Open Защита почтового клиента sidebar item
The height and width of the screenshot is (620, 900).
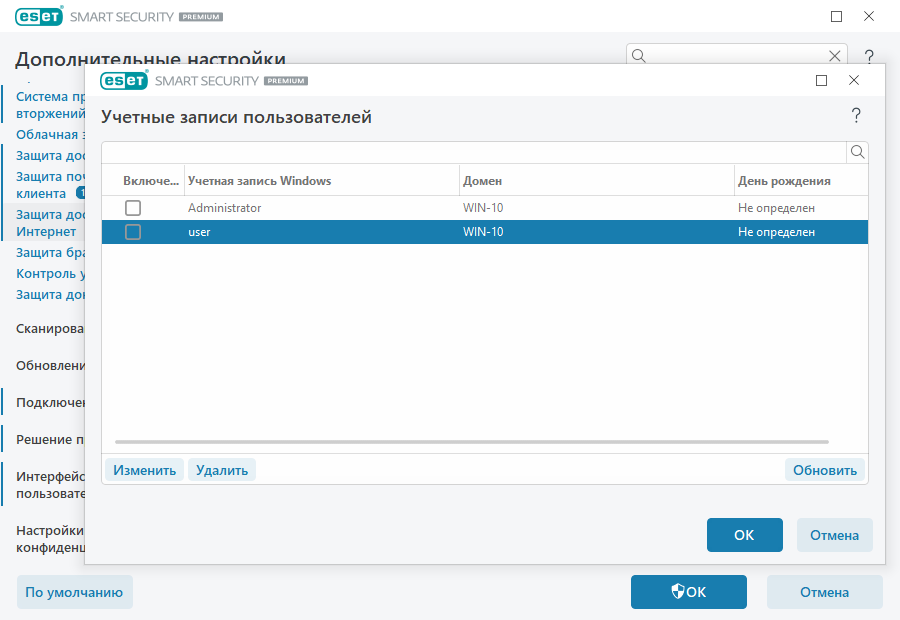click(x=51, y=185)
